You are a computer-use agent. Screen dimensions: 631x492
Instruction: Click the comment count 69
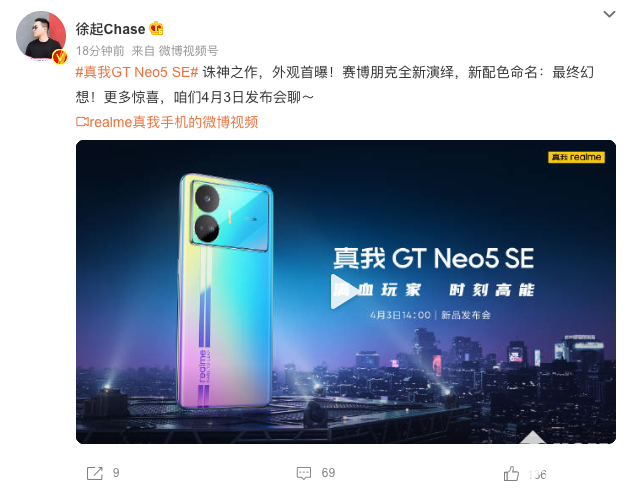click(x=328, y=473)
